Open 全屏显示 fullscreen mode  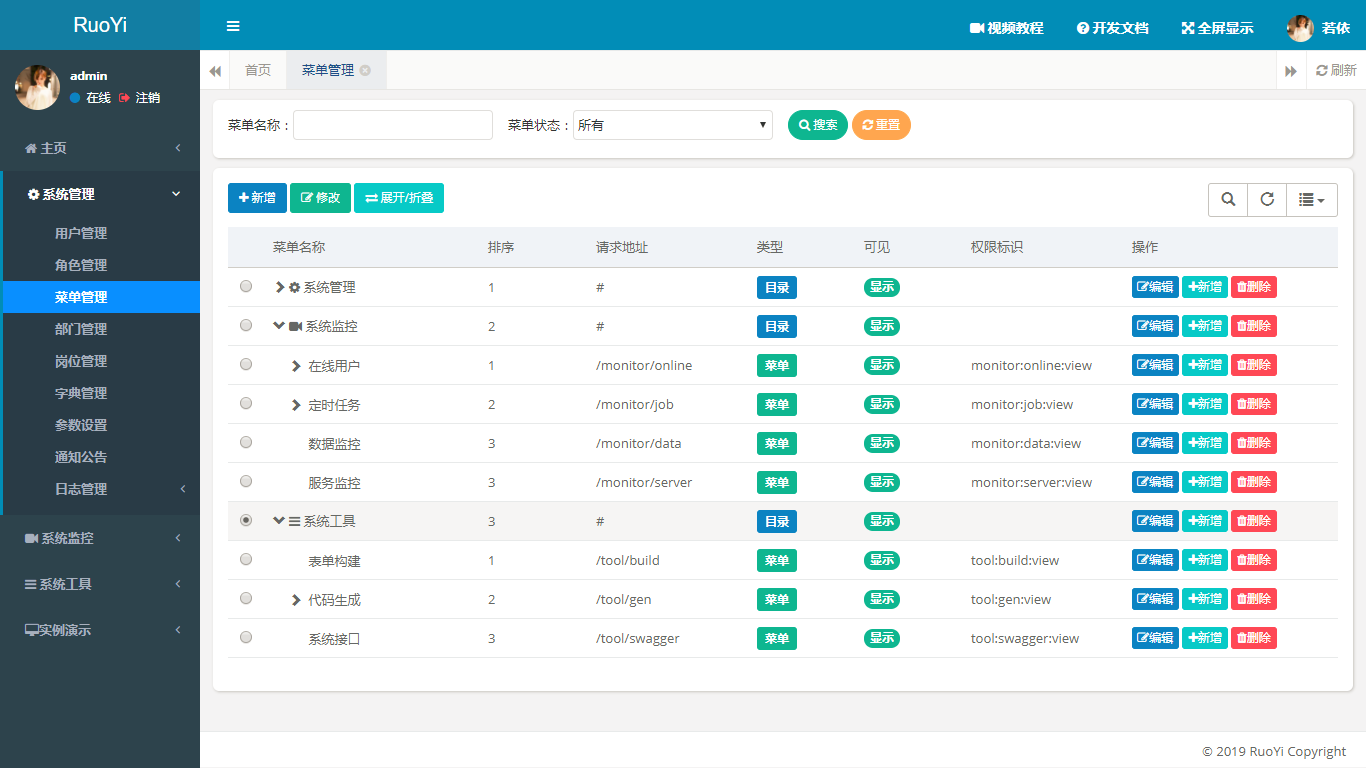pyautogui.click(x=1217, y=28)
